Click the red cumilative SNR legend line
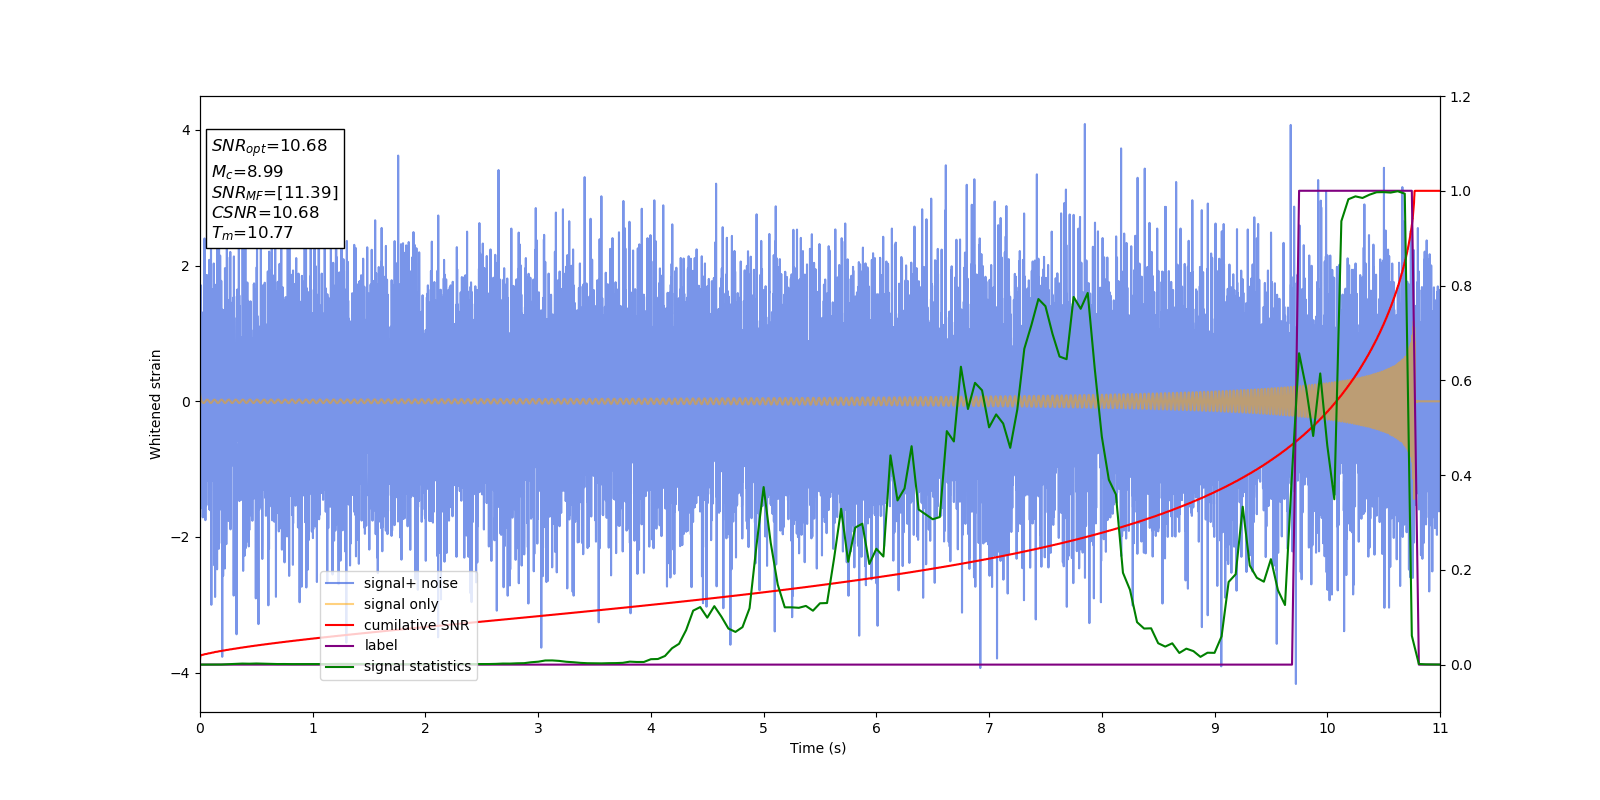Screen dimensions: 1600x800 [340, 625]
